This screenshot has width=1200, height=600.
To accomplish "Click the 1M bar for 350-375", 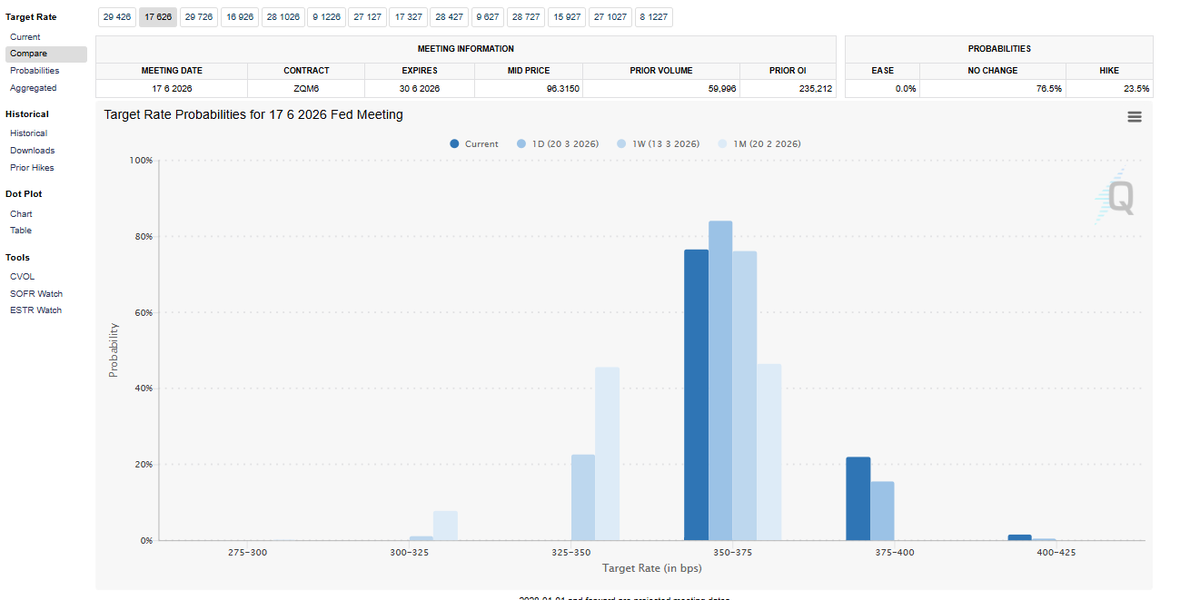I will pos(769,452).
